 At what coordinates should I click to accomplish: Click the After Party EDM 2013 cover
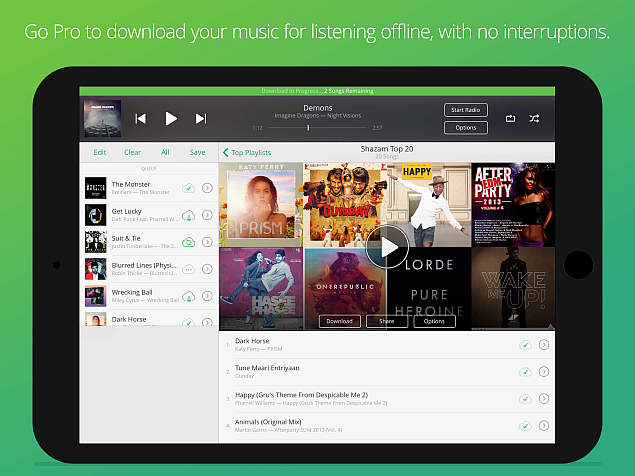click(513, 205)
